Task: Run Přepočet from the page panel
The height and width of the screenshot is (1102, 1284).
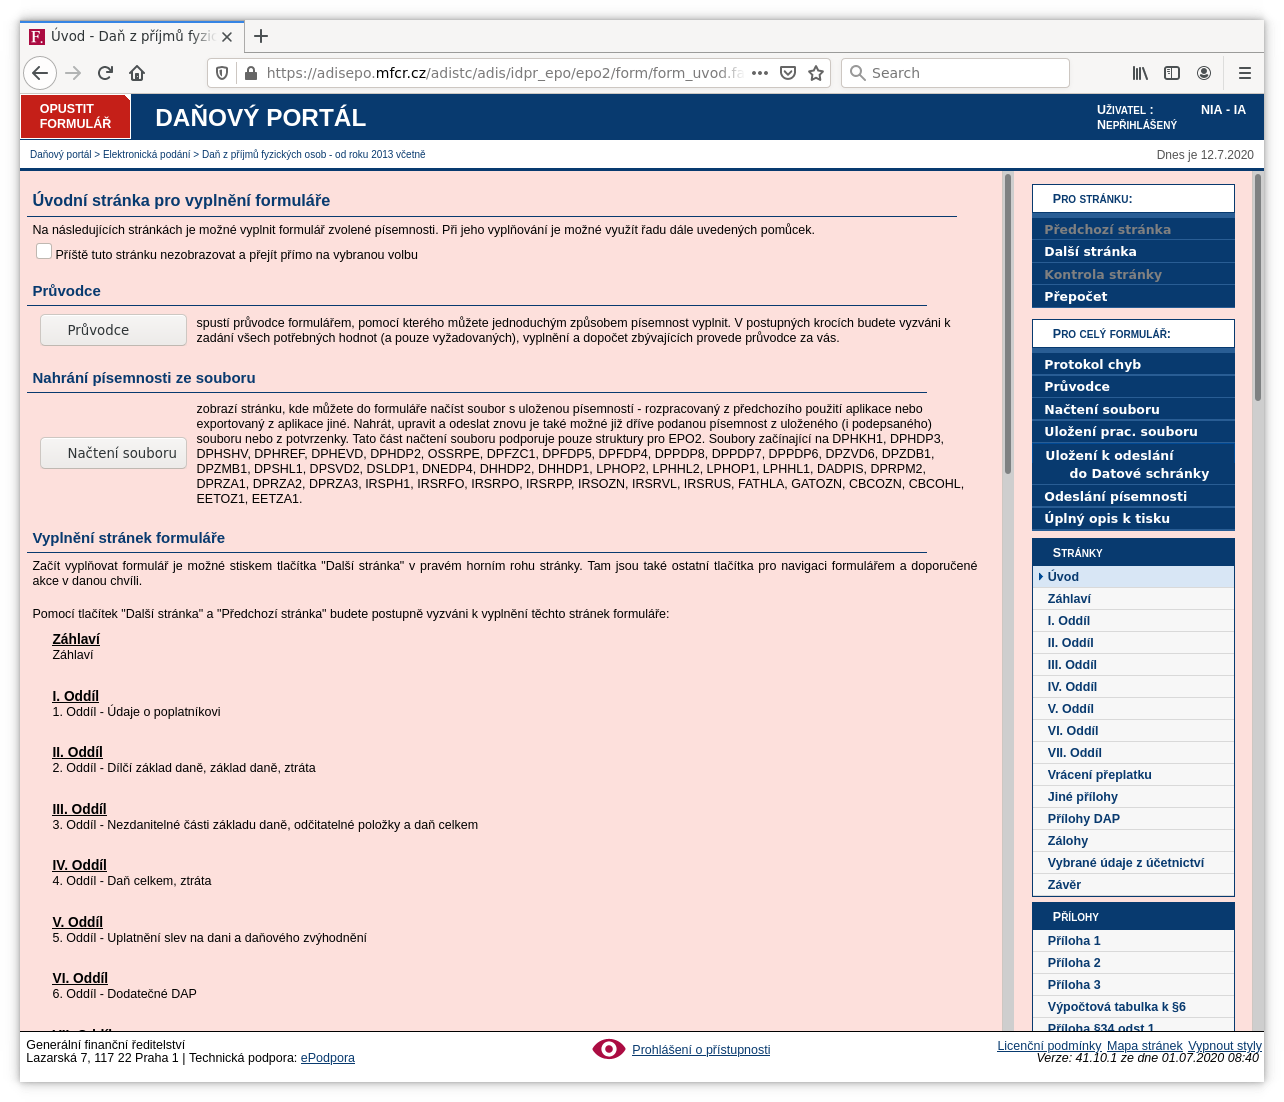Action: coord(1133,297)
